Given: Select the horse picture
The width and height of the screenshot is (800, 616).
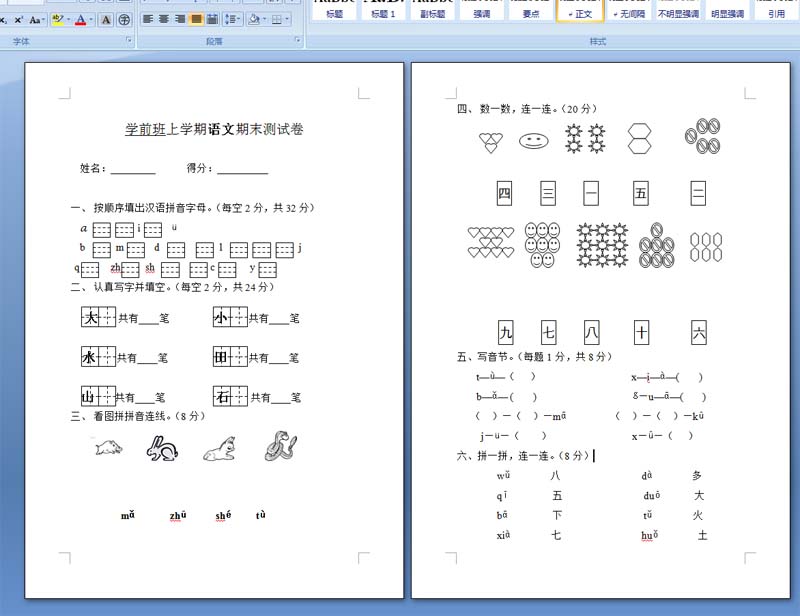Looking at the screenshot, I should pyautogui.click(x=219, y=449).
